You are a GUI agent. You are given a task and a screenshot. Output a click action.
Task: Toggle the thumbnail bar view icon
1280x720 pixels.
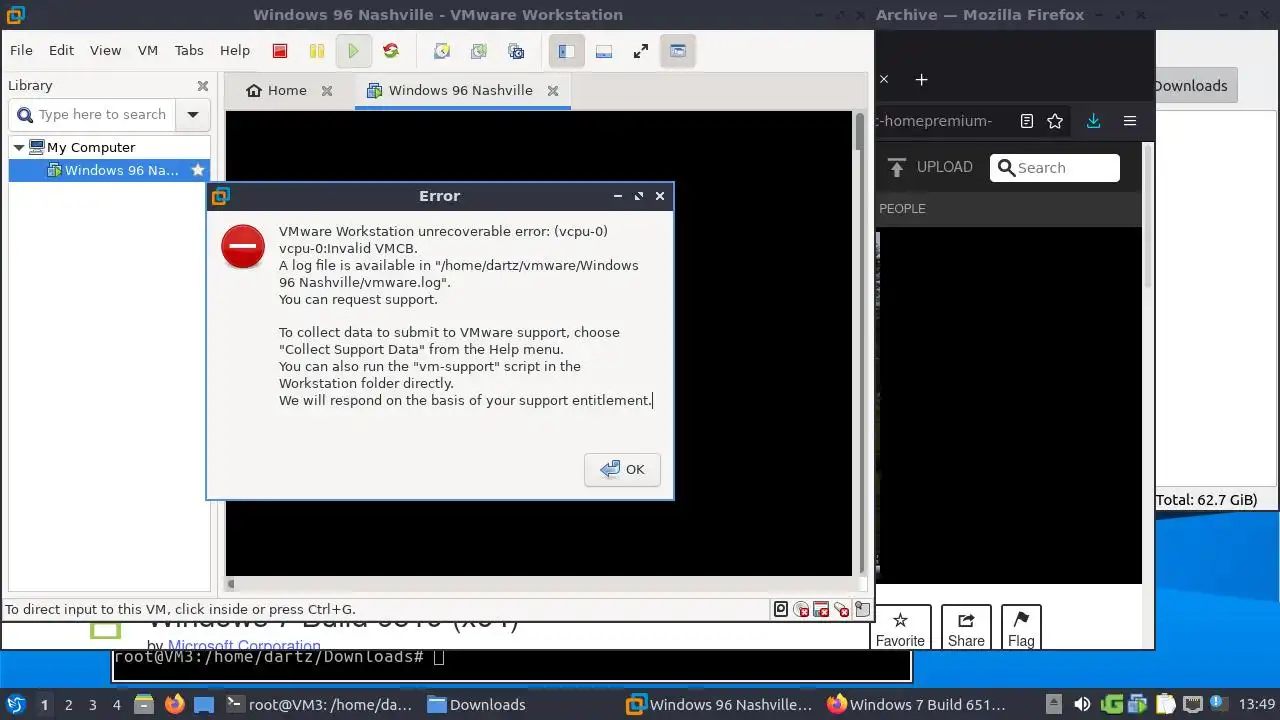click(604, 51)
